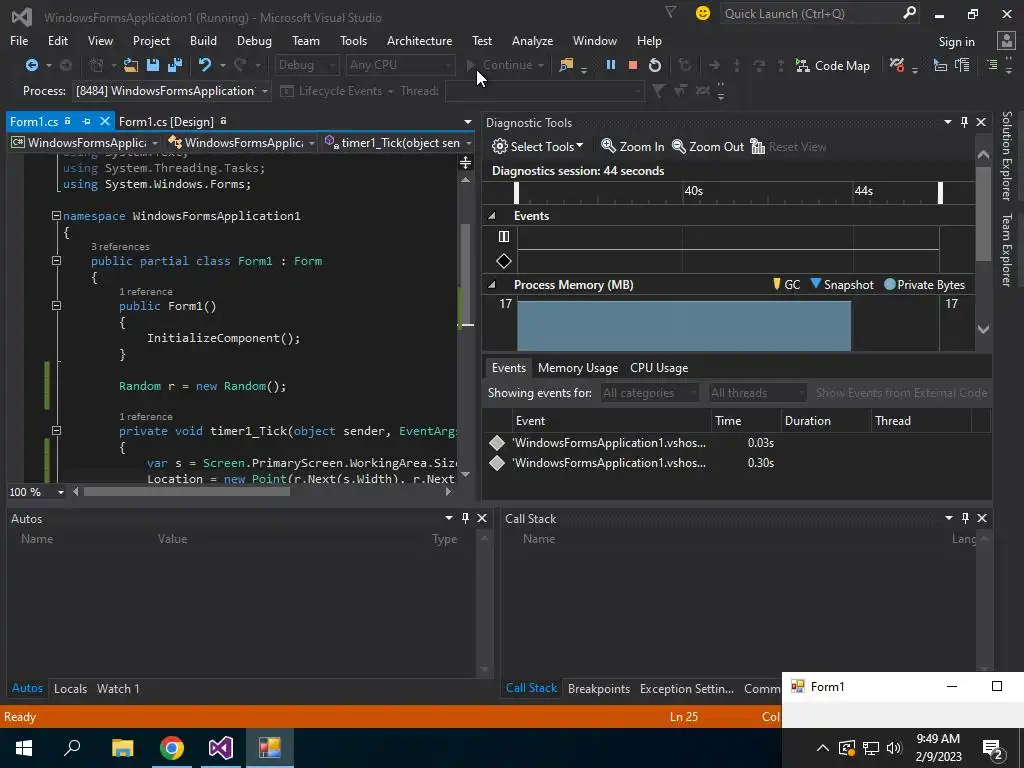Open the Debug menu
1024x768 pixels.
(x=254, y=40)
